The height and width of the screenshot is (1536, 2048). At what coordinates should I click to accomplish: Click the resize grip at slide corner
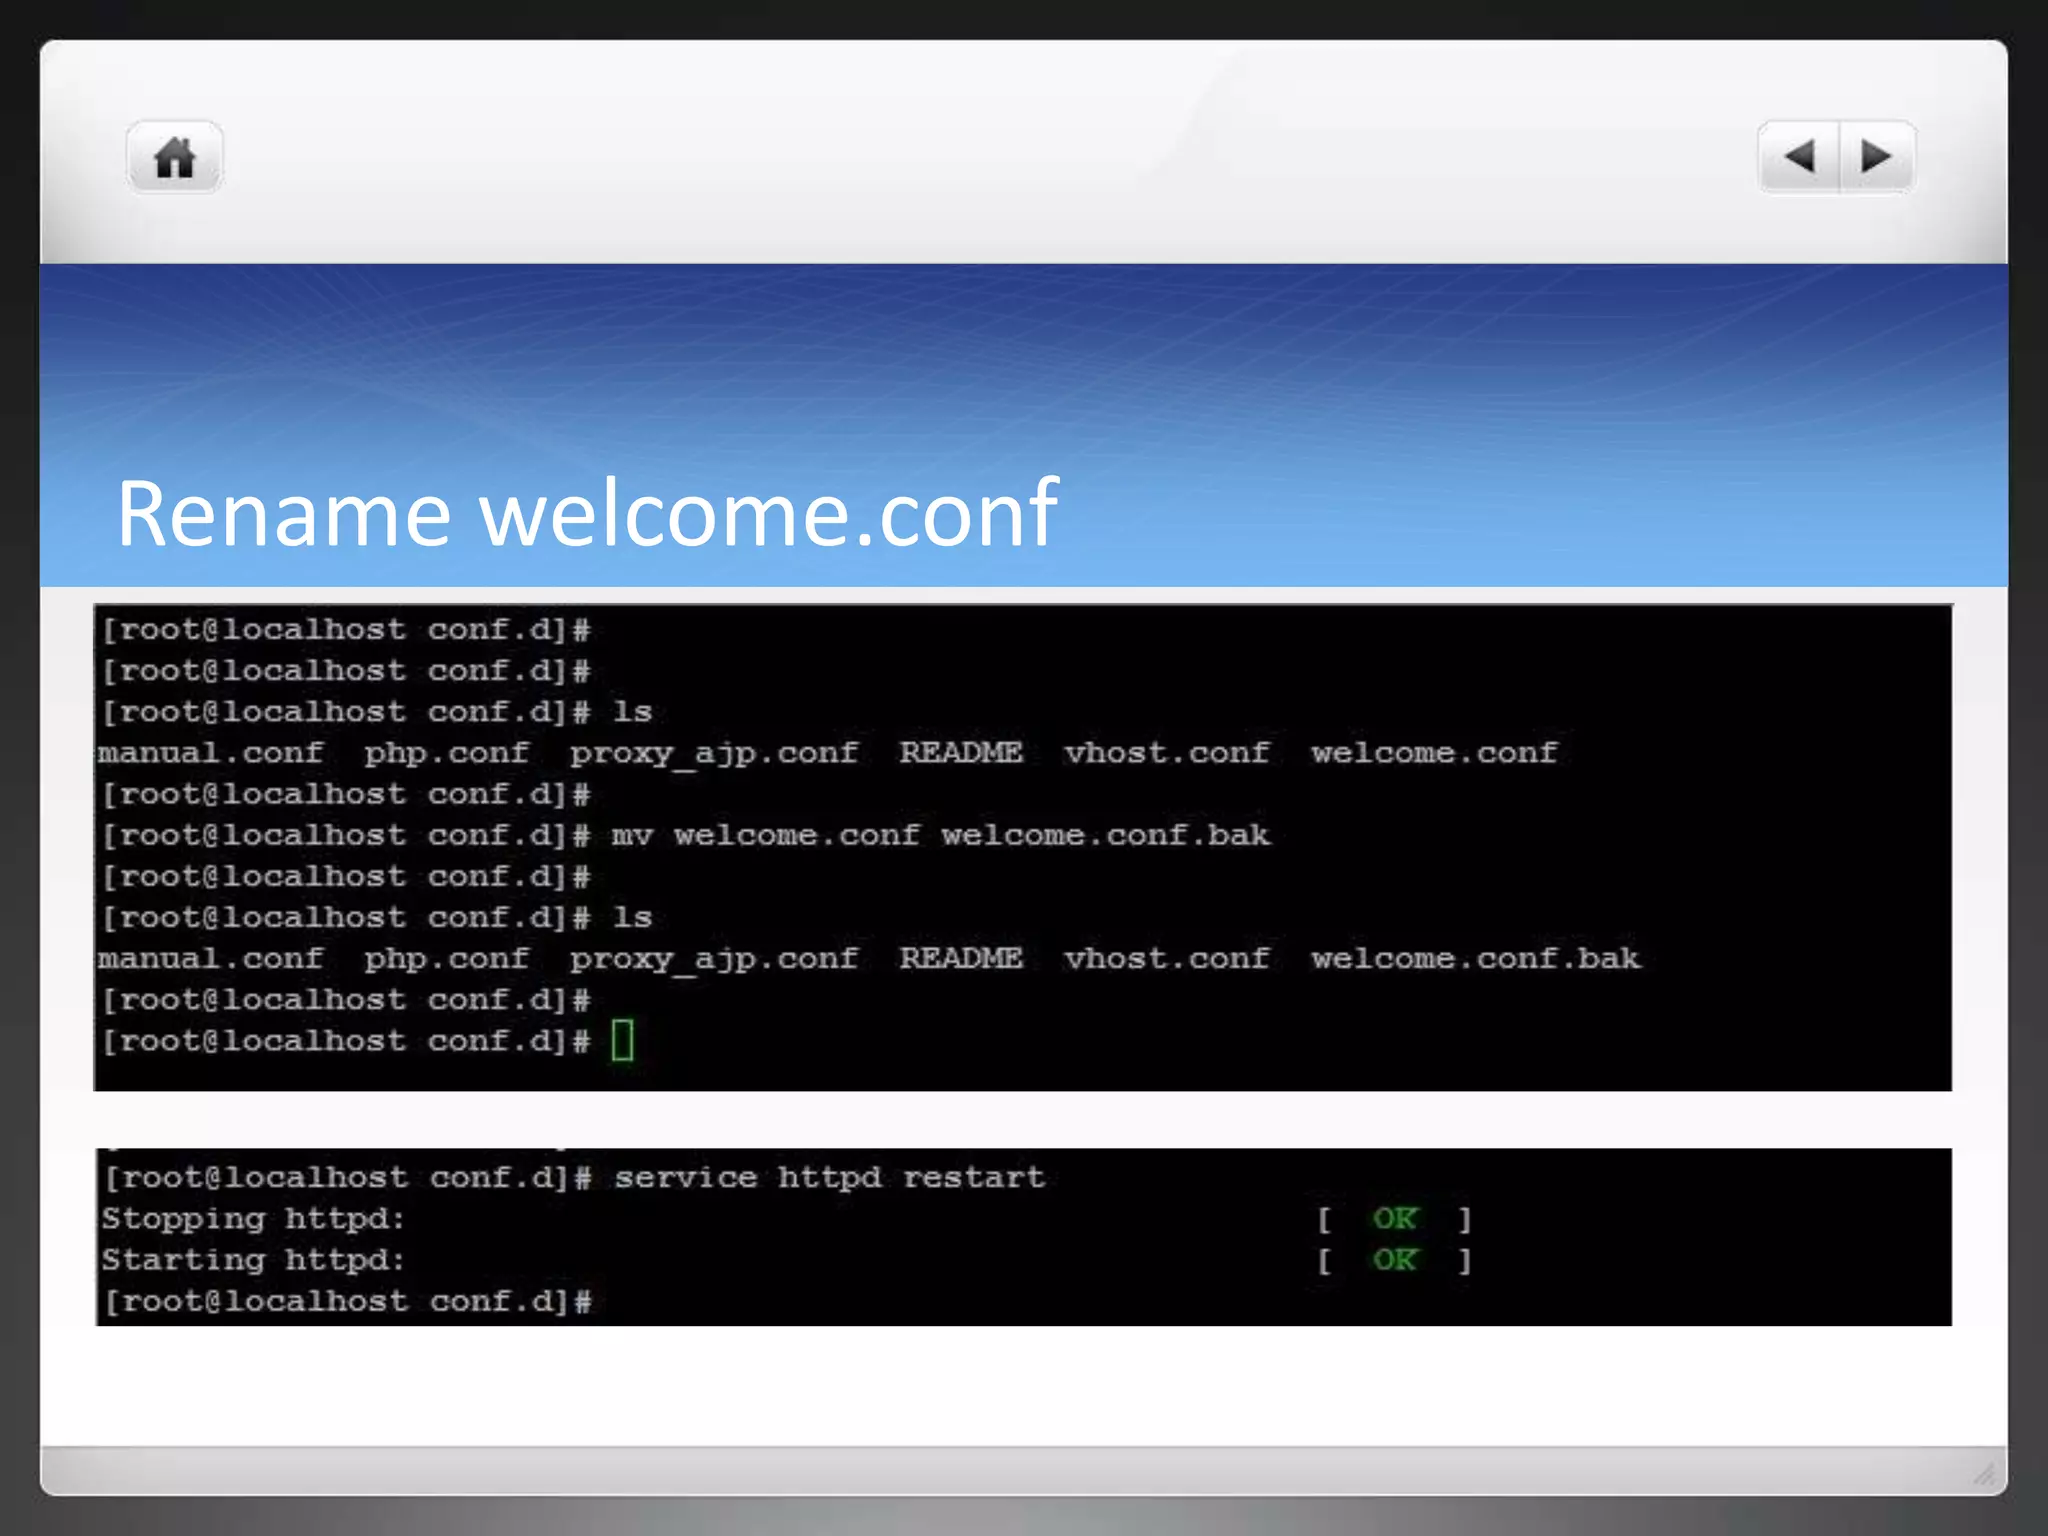pyautogui.click(x=1984, y=1474)
